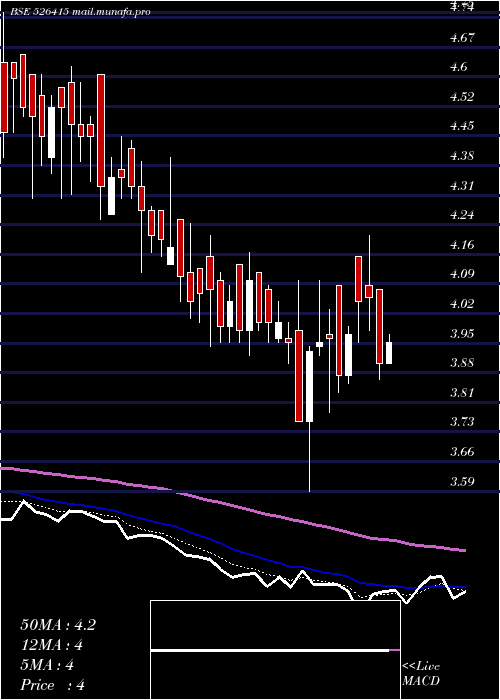Click the 4.02 price axis label
This screenshot has width=500, height=700.
[x=464, y=304]
